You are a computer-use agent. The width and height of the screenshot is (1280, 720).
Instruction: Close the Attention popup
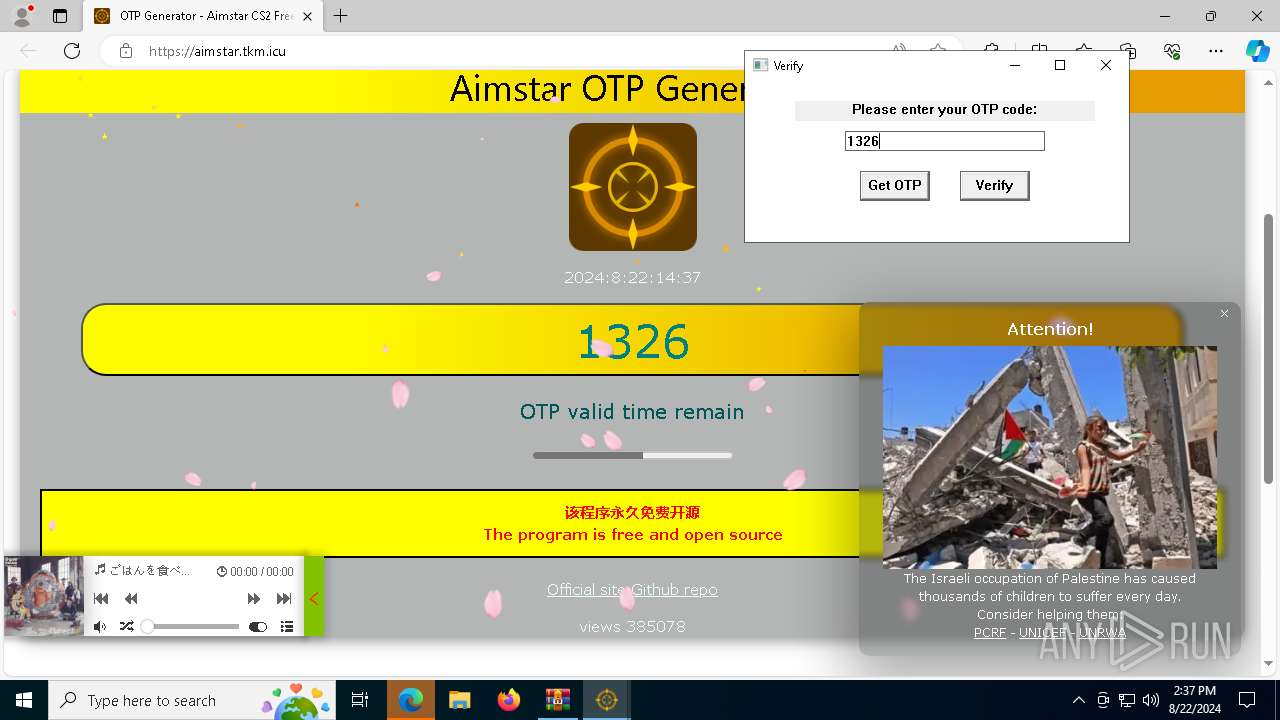pyautogui.click(x=1224, y=314)
